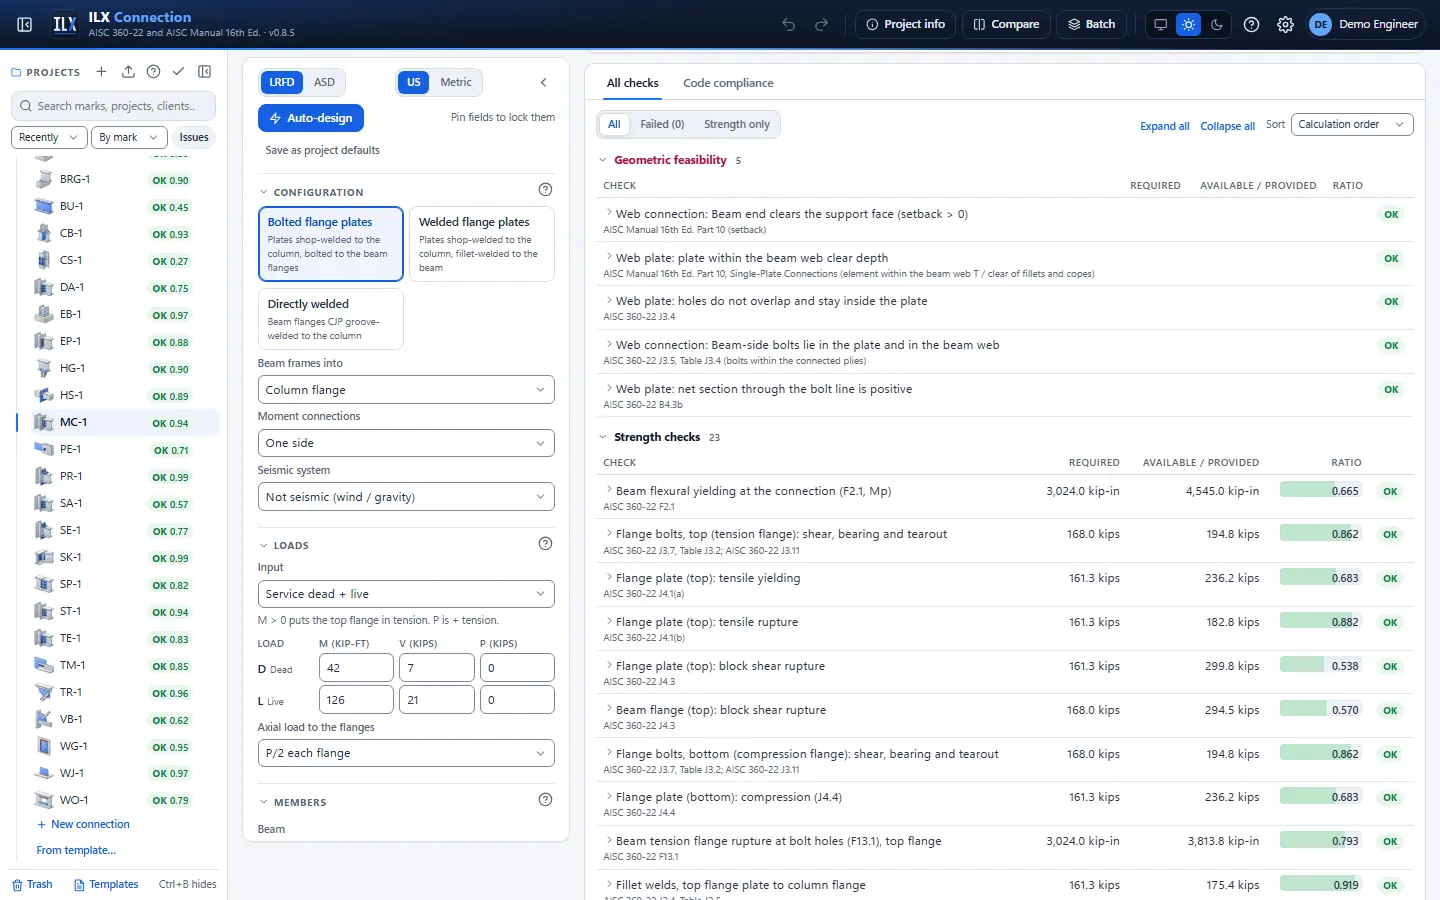1440x900 pixels.
Task: Select LRFD design method
Action: [282, 82]
